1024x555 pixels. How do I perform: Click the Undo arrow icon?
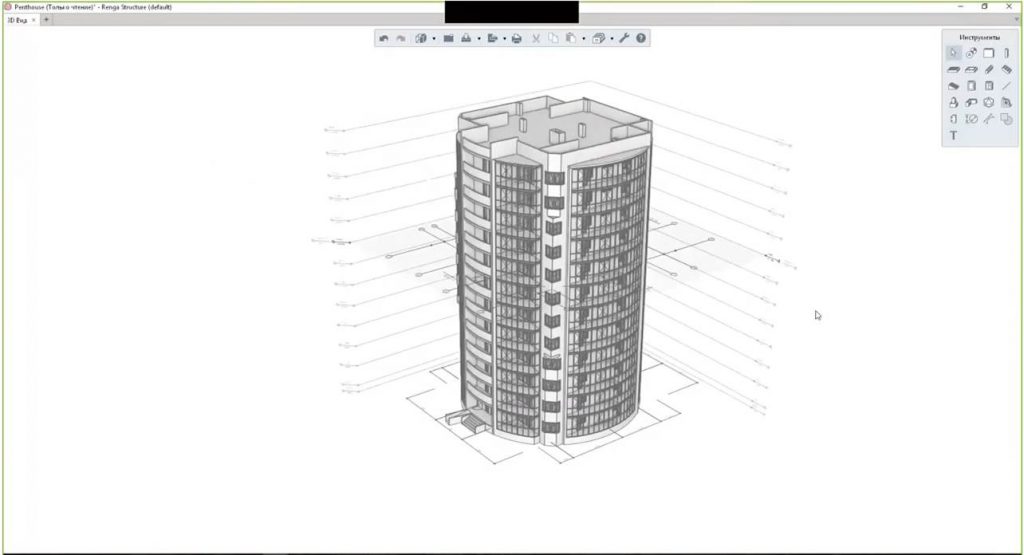[383, 39]
